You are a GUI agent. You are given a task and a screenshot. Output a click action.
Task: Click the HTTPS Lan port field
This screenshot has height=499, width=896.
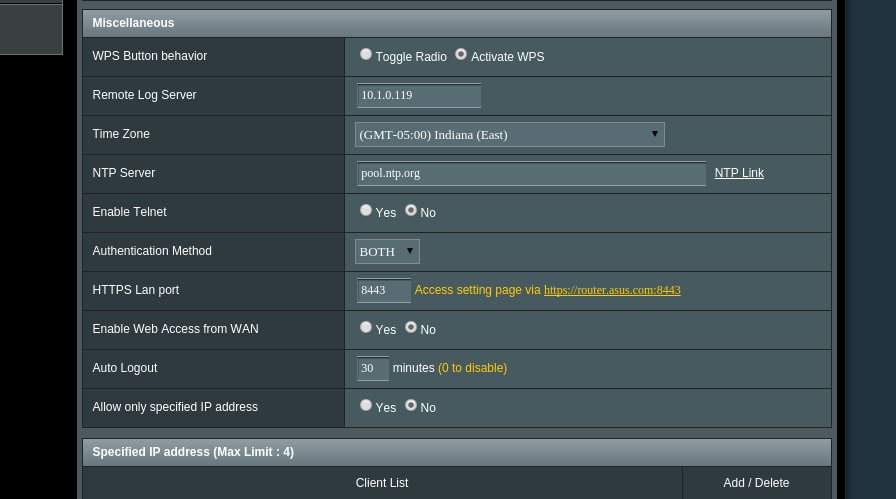pyautogui.click(x=384, y=290)
